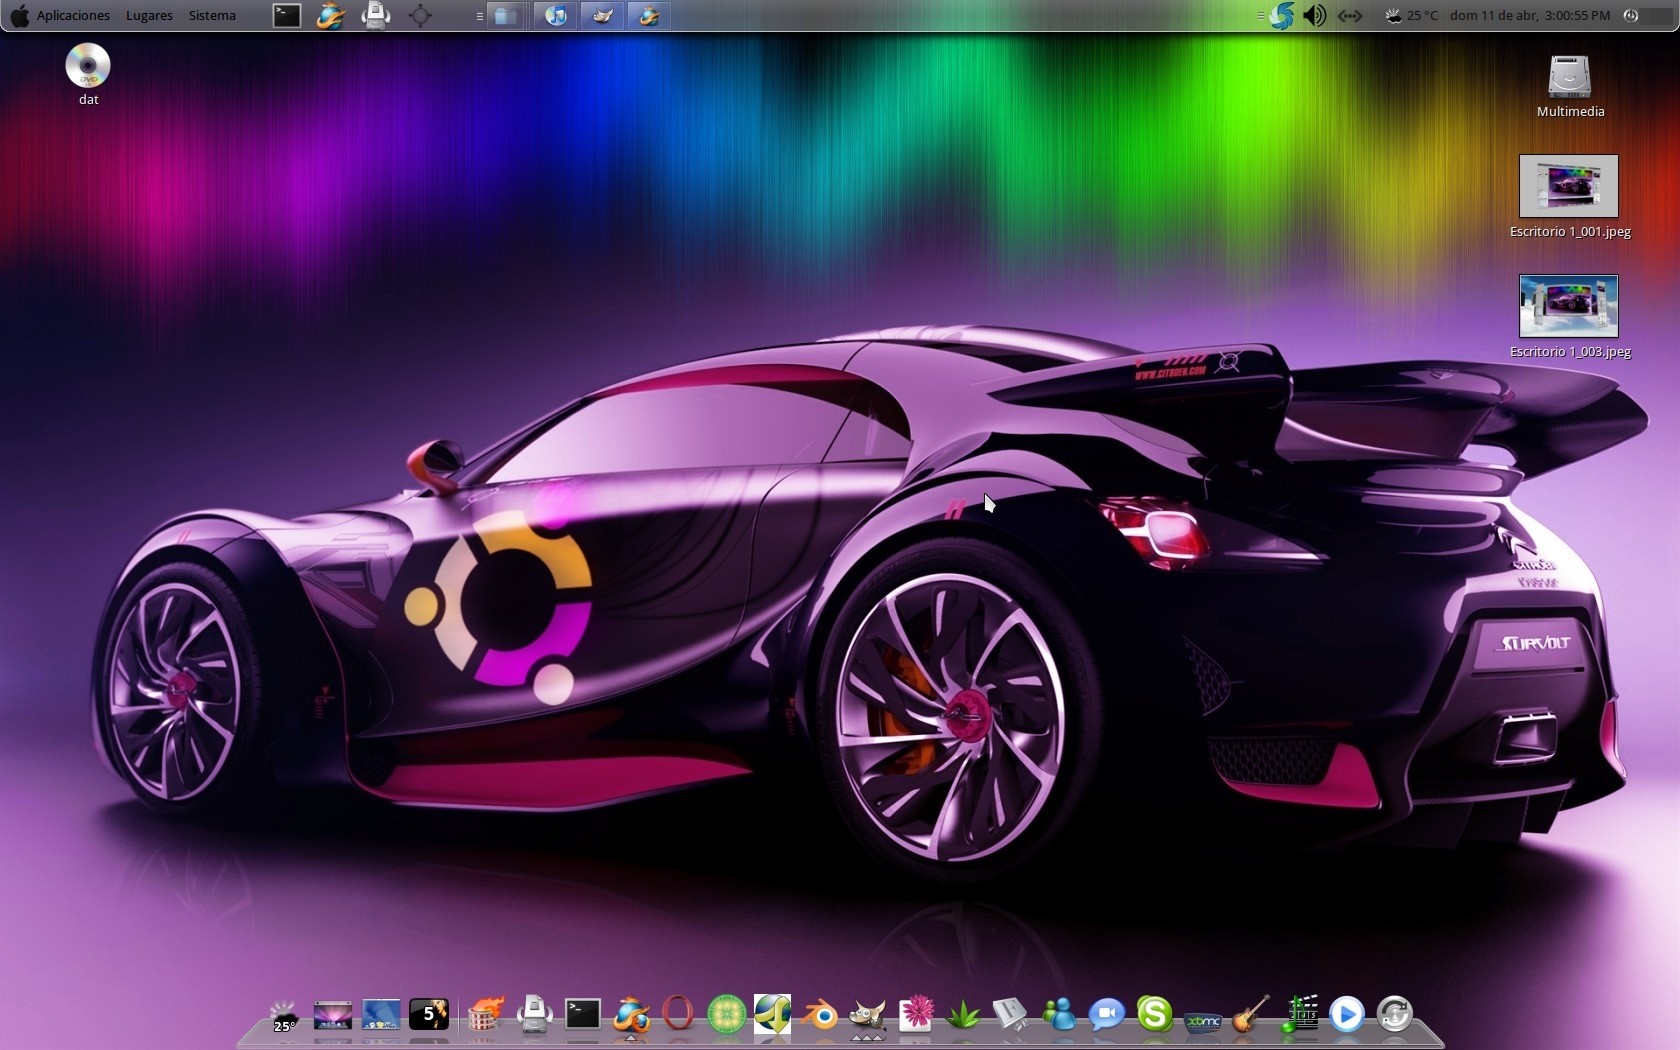Click the blue play button dock icon
The image size is (1680, 1050).
[x=1346, y=1015]
